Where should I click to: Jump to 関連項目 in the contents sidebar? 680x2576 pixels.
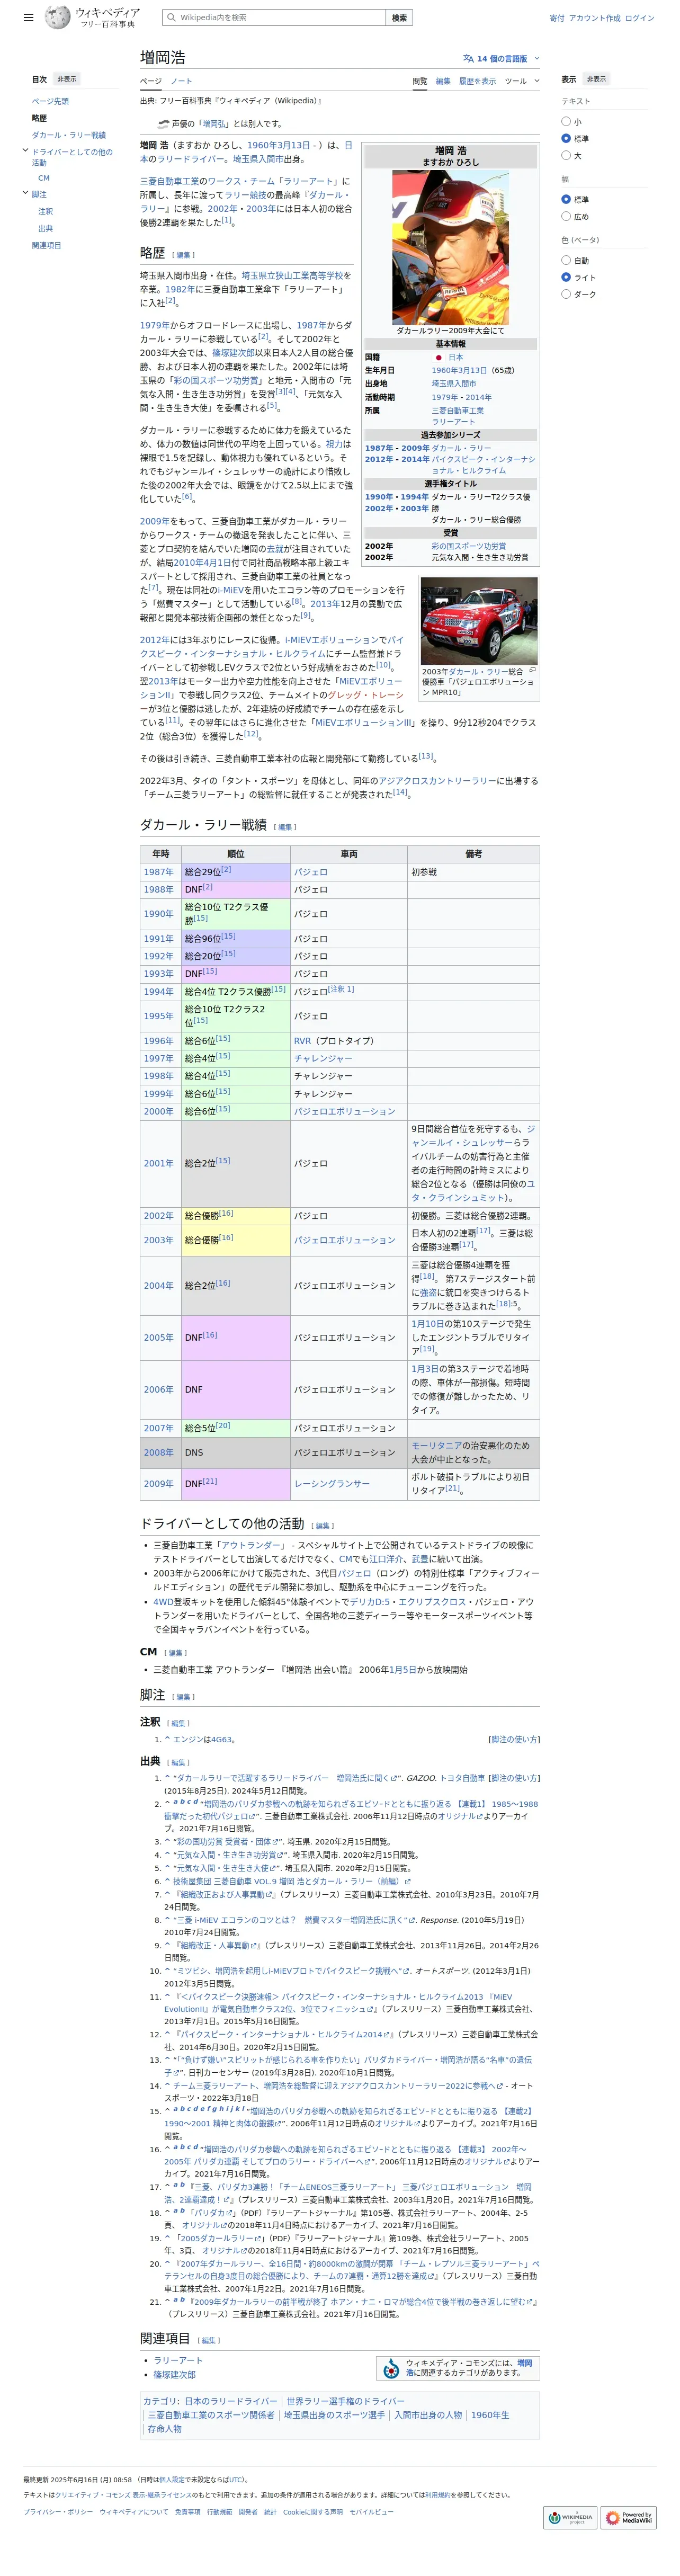[46, 245]
